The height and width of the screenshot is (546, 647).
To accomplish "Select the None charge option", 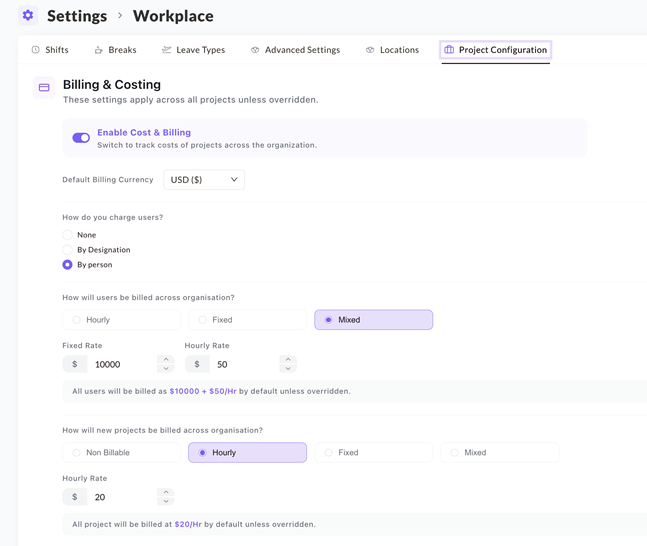I will point(67,235).
